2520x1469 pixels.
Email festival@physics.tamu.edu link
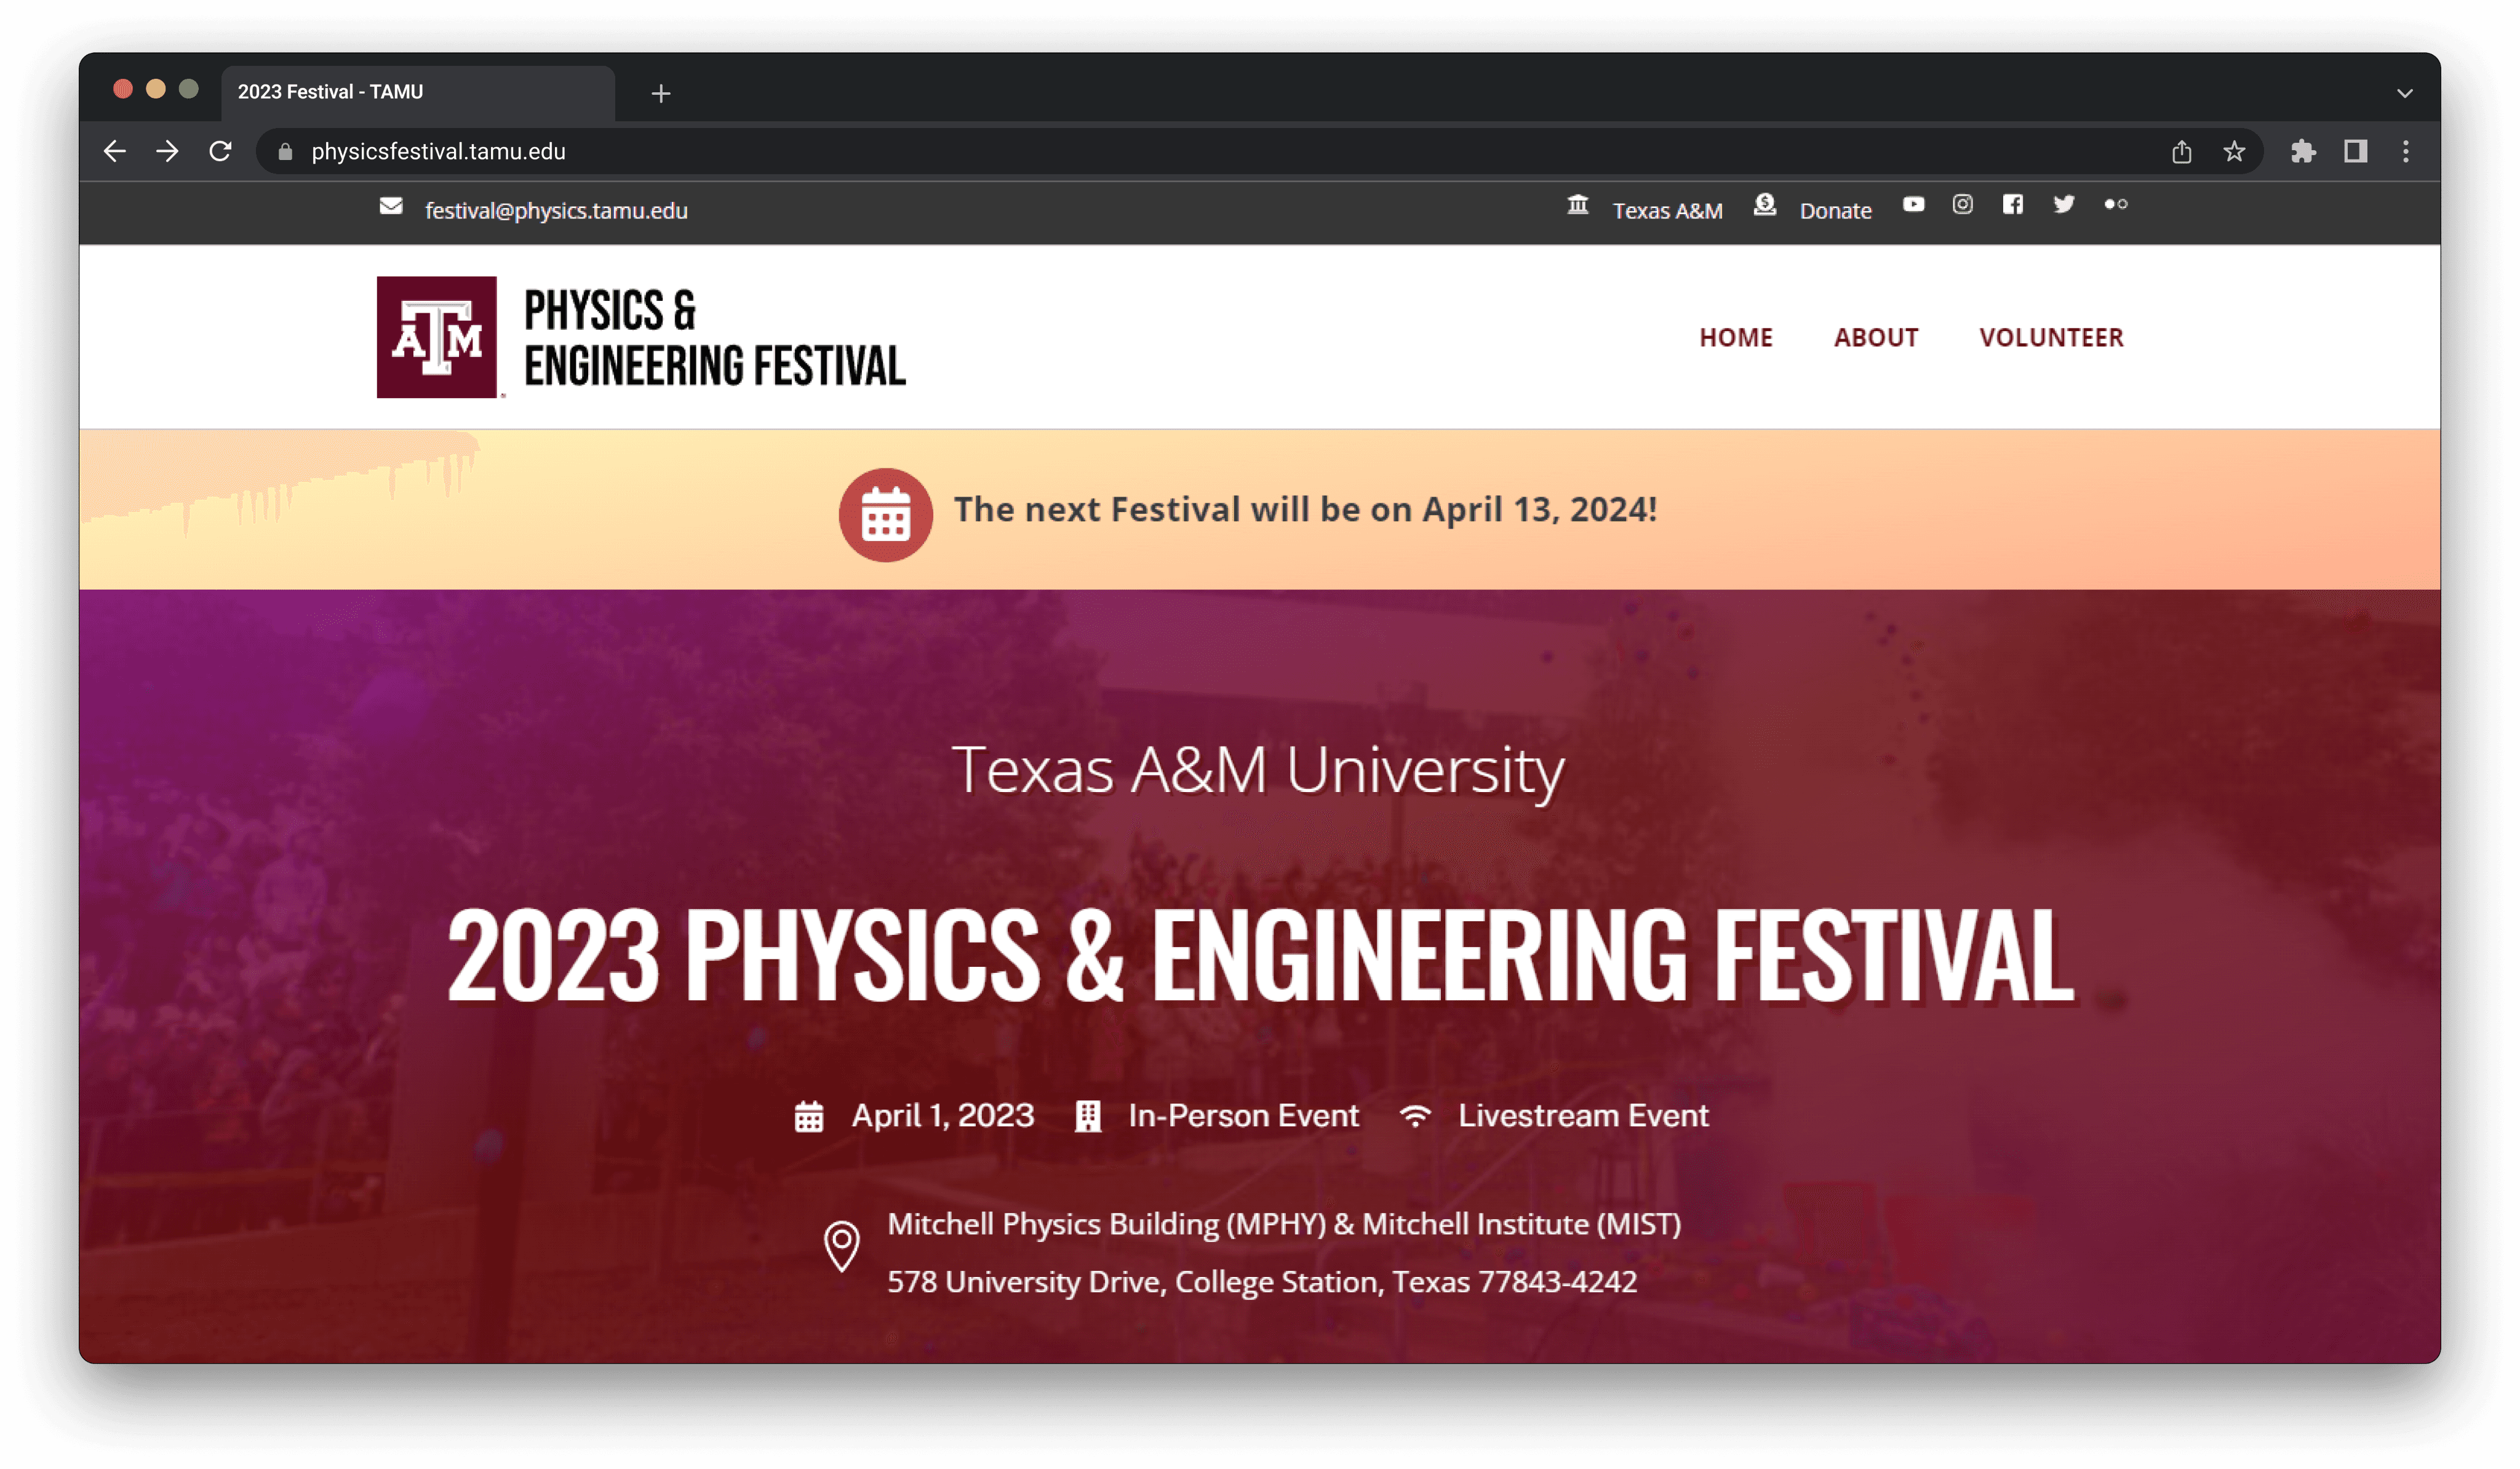click(556, 210)
